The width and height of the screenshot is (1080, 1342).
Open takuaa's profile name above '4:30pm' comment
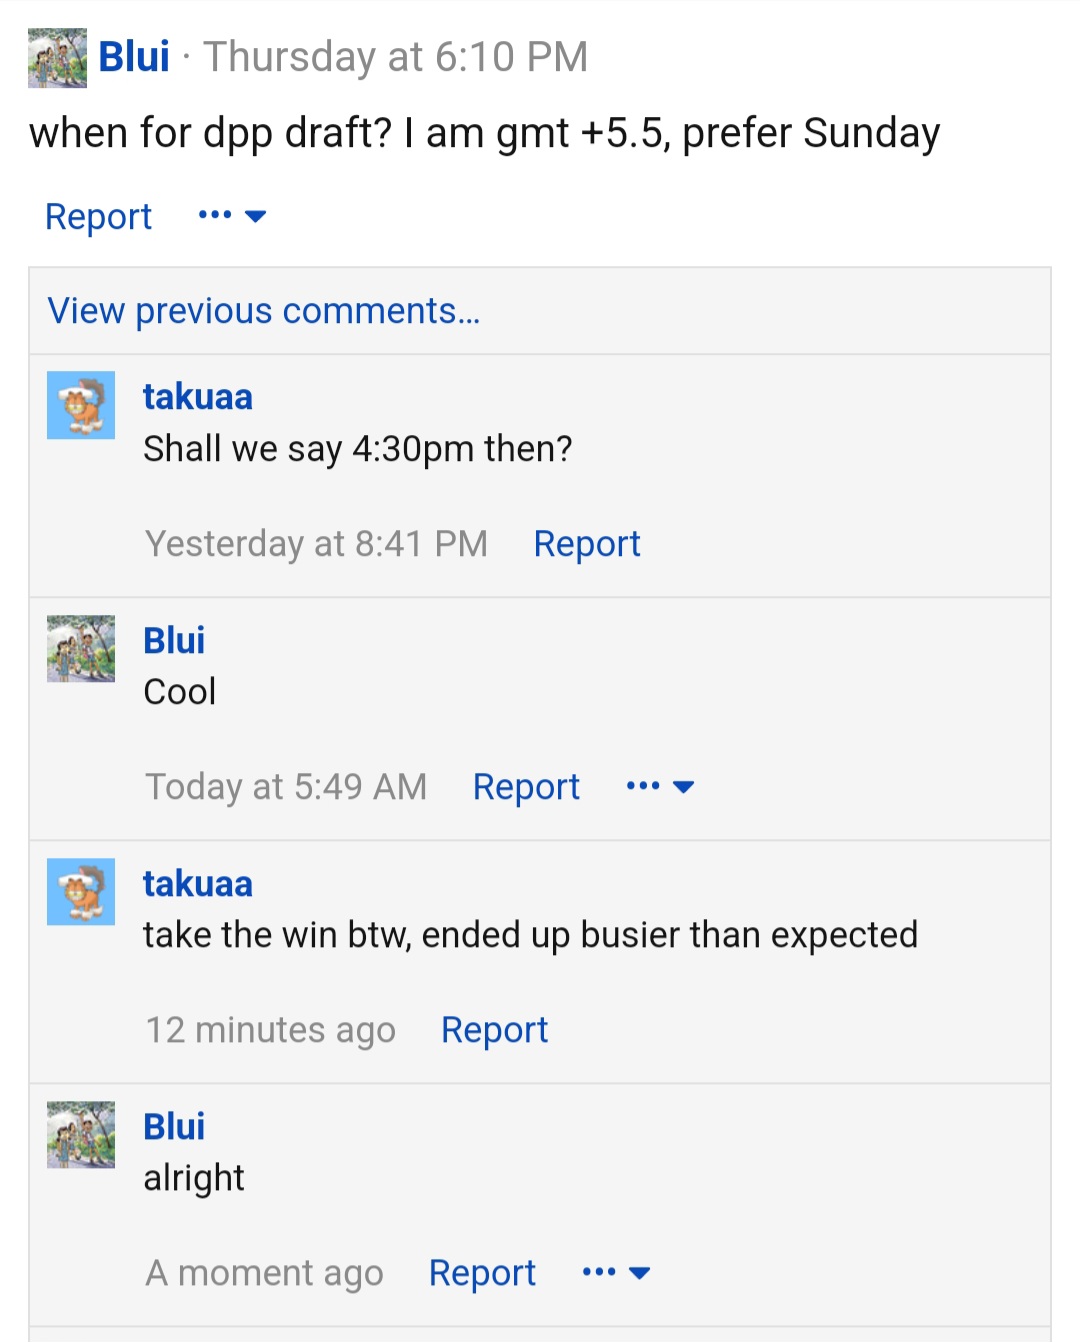[x=198, y=397]
